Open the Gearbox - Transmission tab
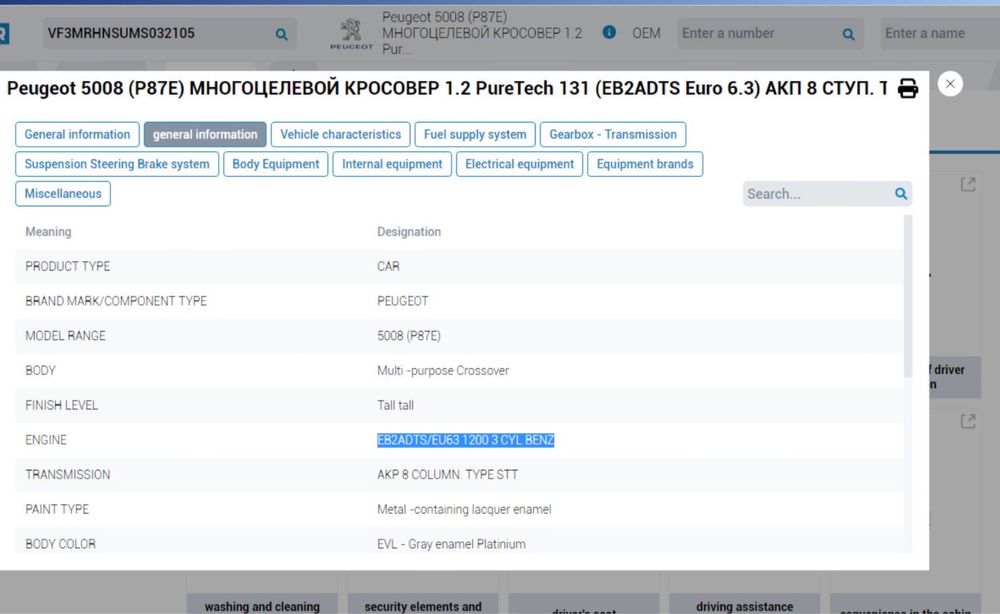 [x=613, y=135]
